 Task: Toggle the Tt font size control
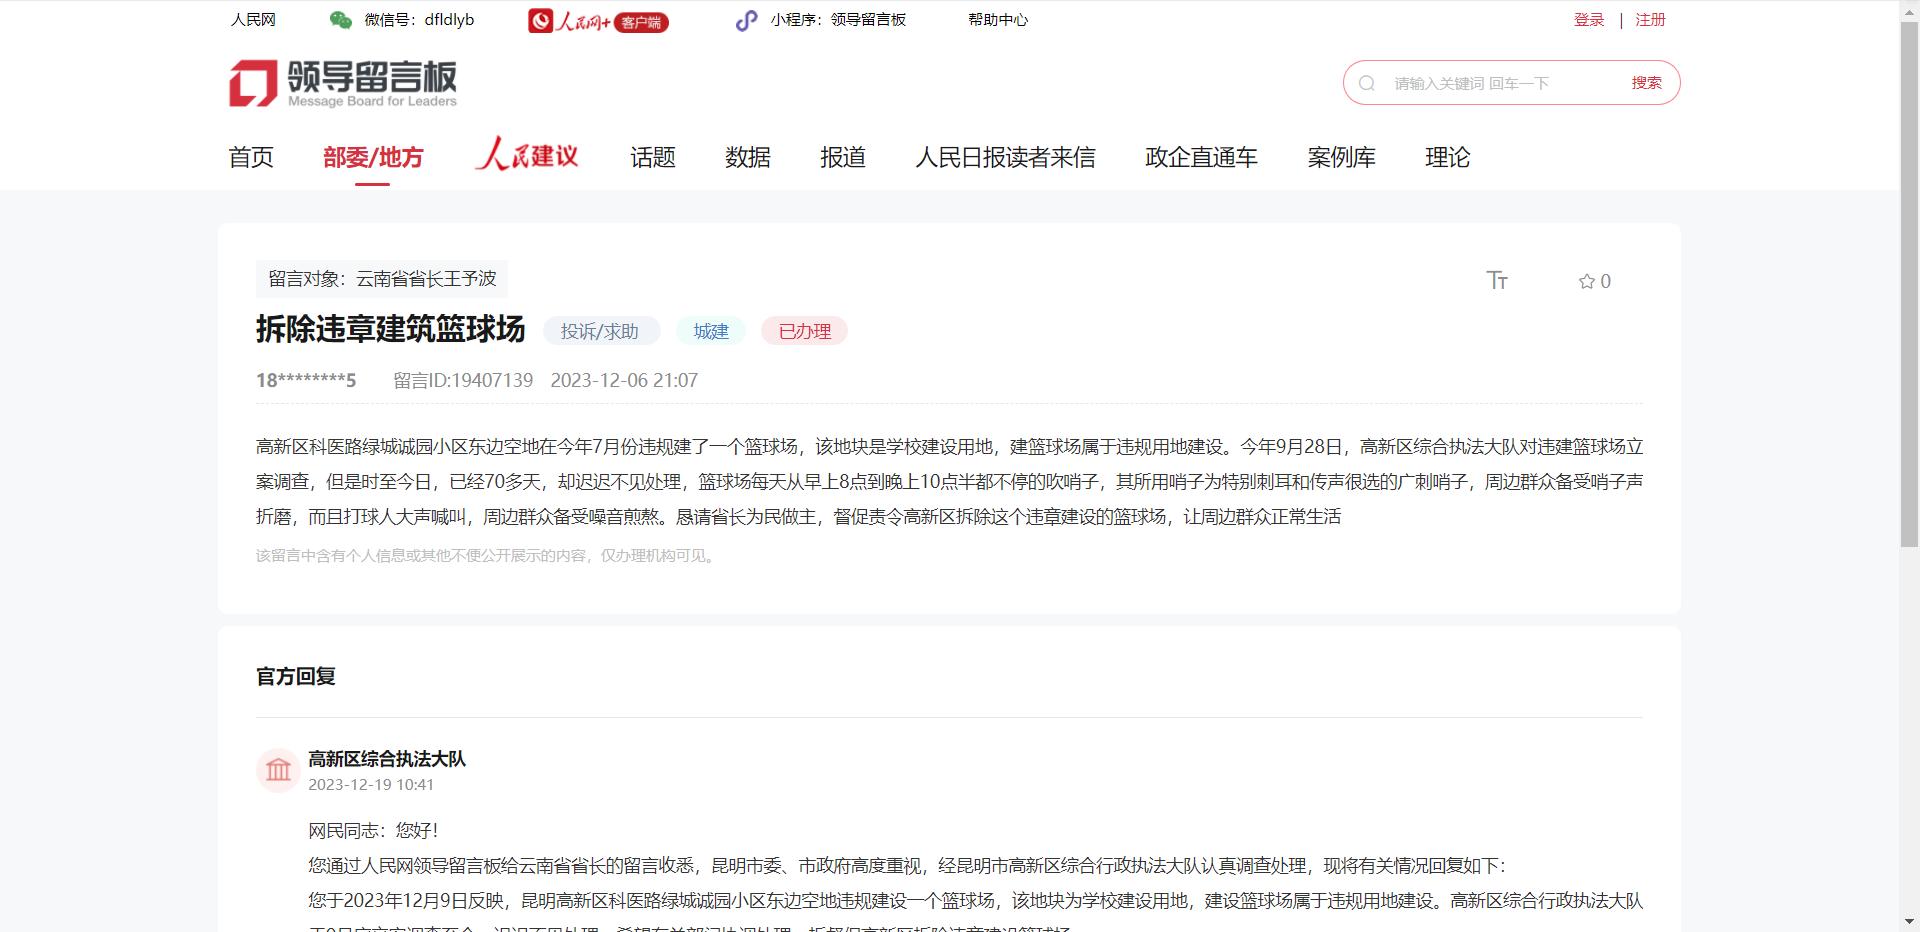coord(1498,281)
